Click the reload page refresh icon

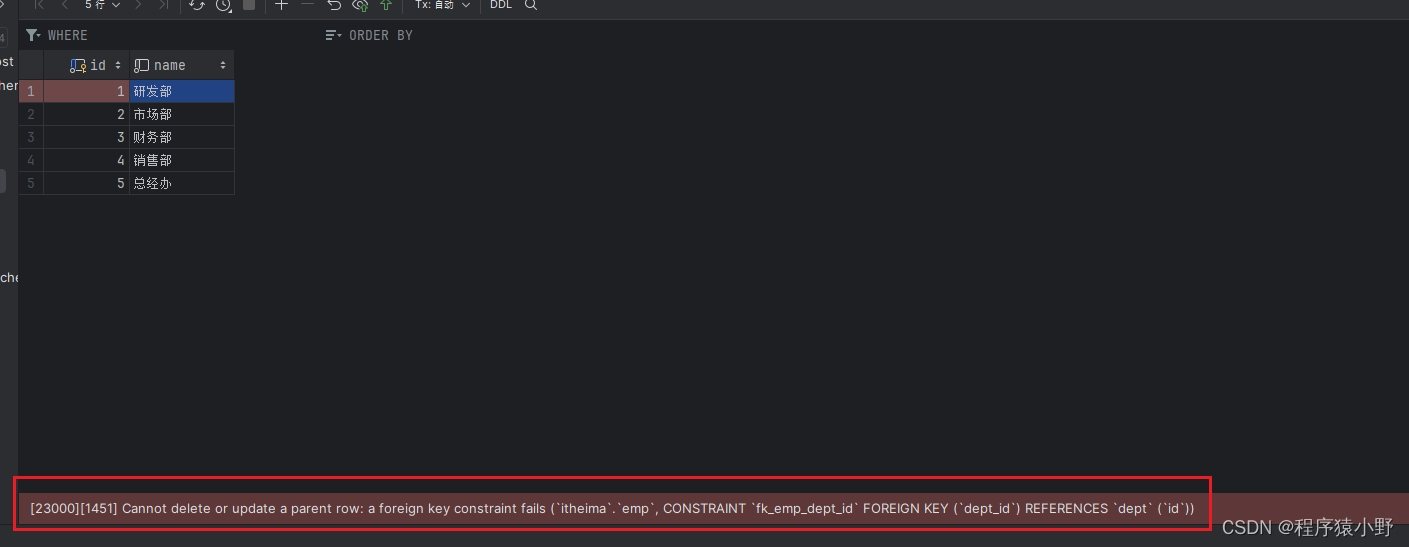[x=197, y=5]
